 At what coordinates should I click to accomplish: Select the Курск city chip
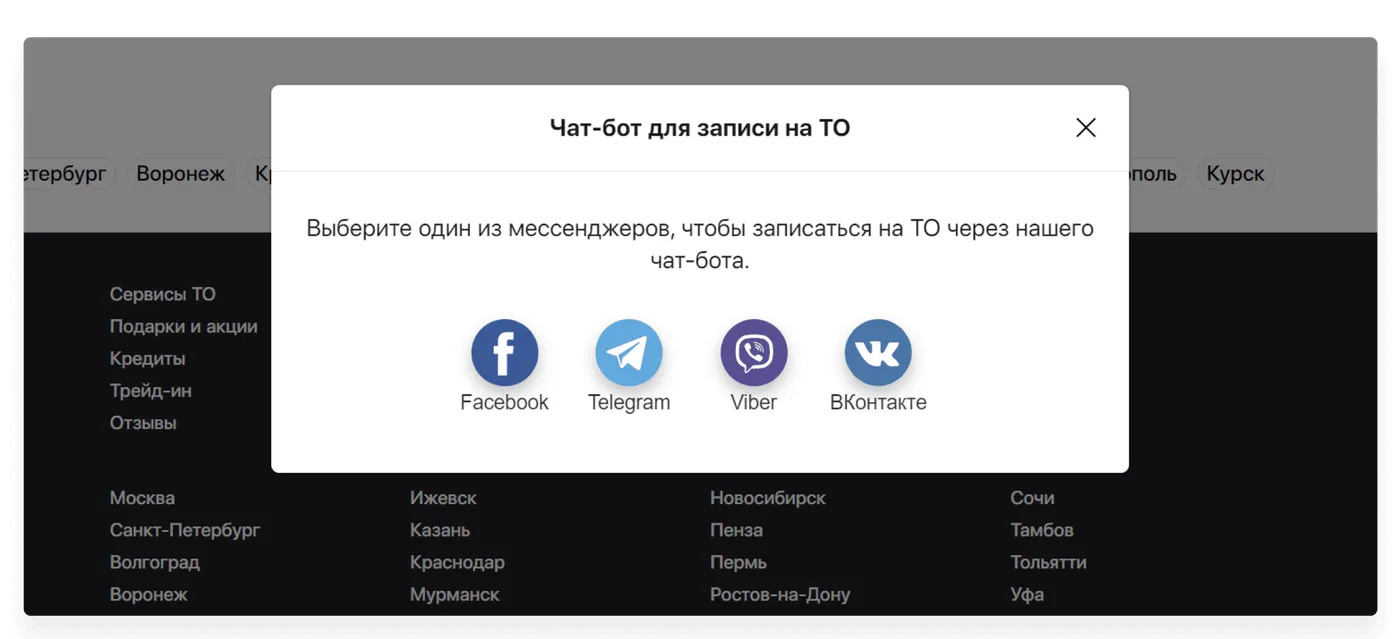(x=1235, y=174)
